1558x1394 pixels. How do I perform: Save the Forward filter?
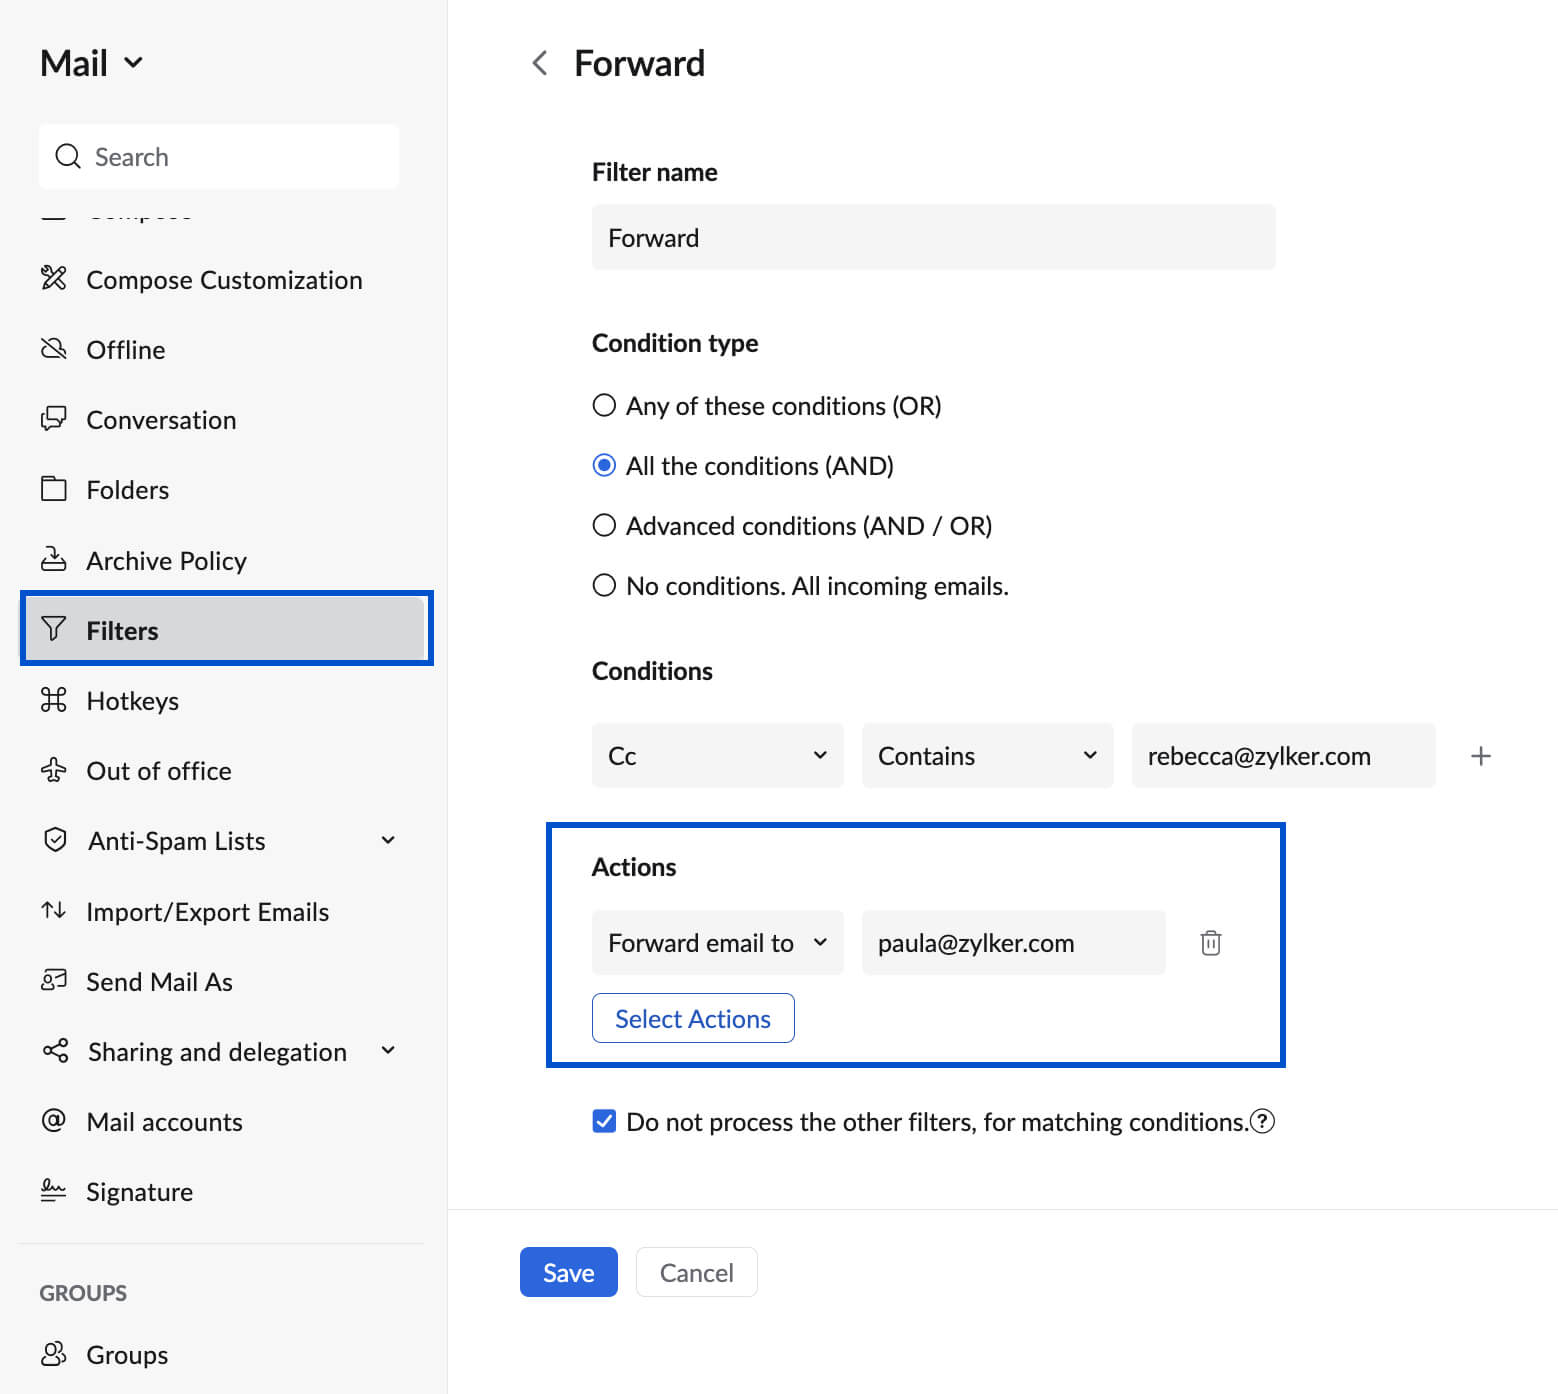568,1272
